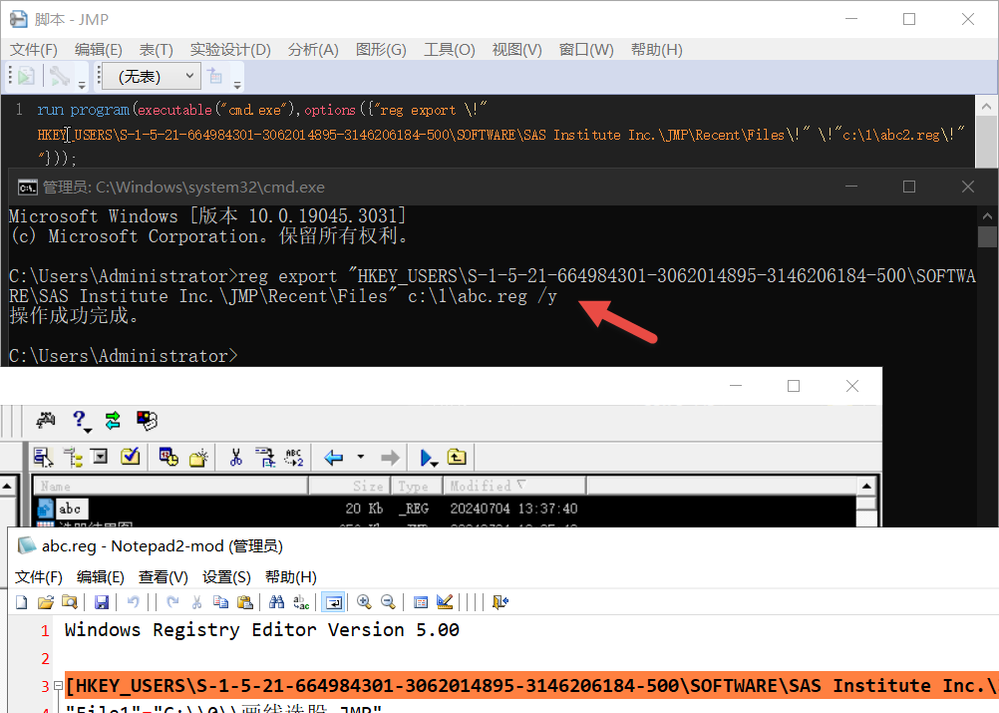Click the paste clipboard icon in Notepad2

point(245,601)
